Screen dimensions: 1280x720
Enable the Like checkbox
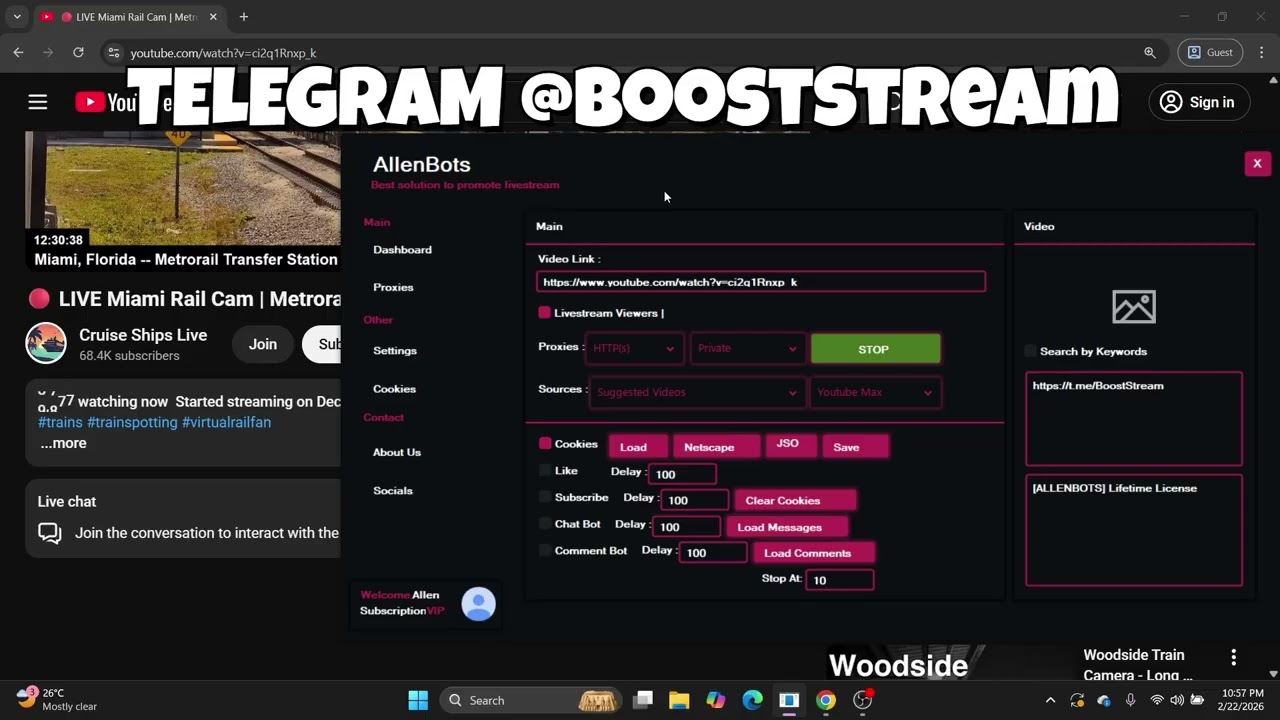pyautogui.click(x=545, y=470)
